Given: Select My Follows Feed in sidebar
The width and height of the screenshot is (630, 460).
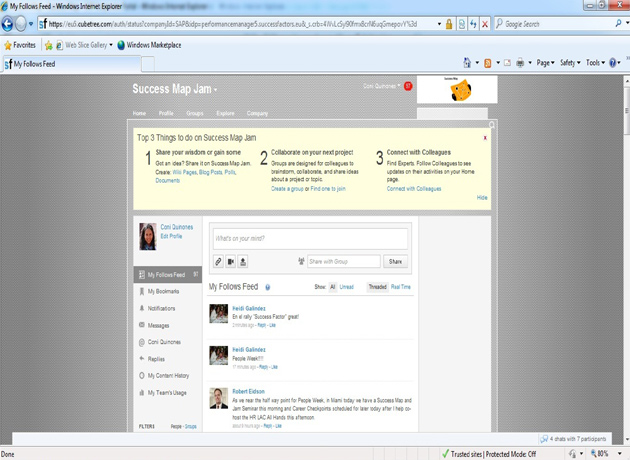Looking at the screenshot, I should coord(168,275).
